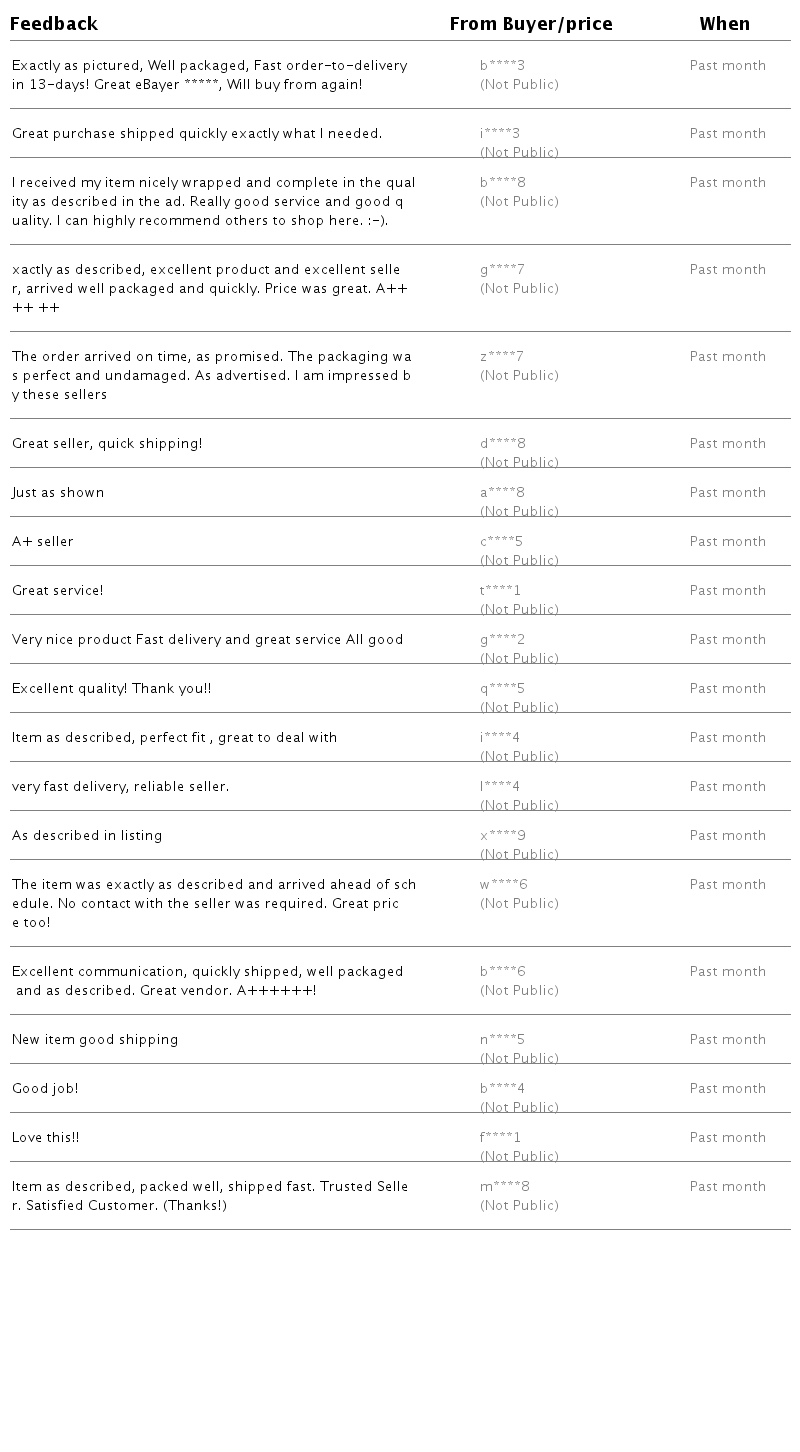Select buyer t****1 username

500,591
